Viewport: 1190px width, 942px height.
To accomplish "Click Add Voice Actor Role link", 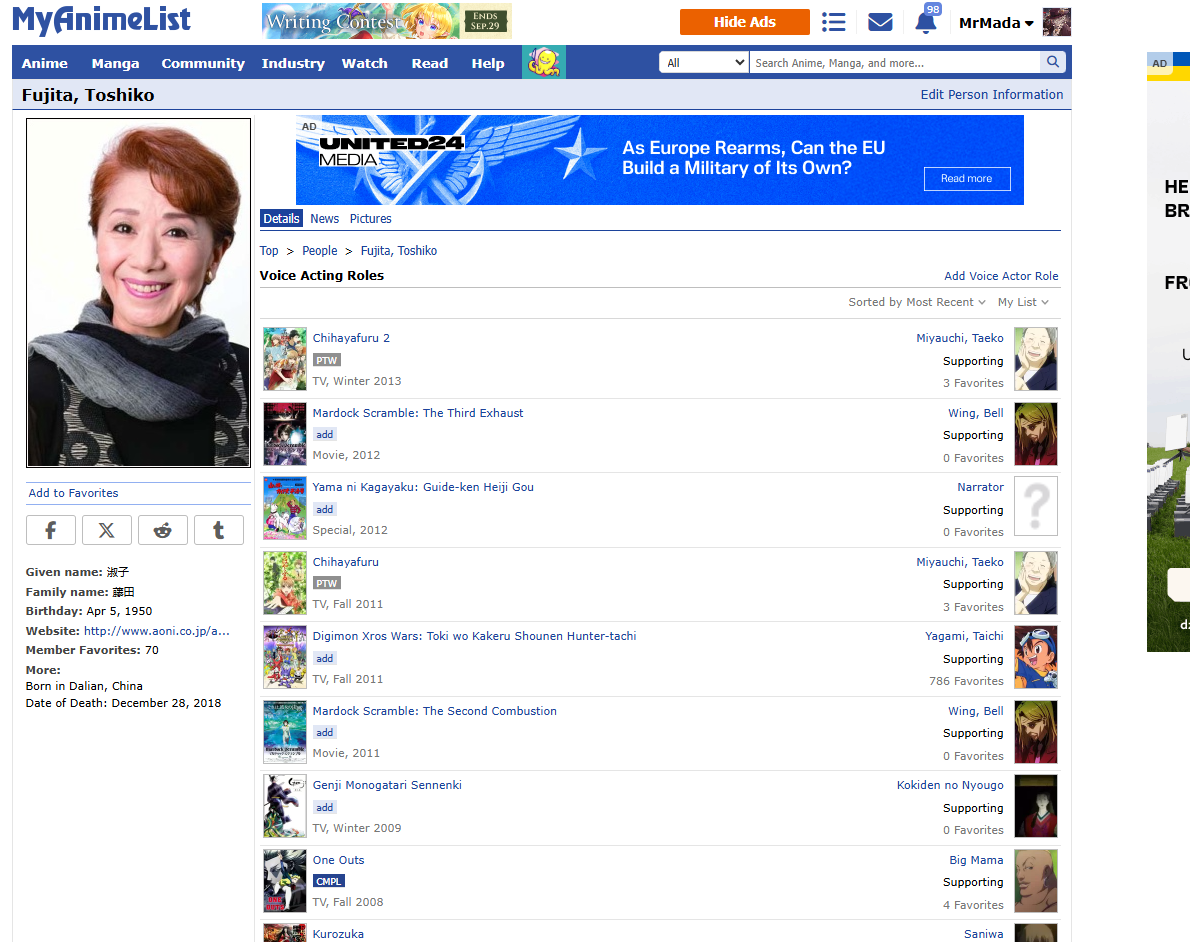I will (1001, 276).
